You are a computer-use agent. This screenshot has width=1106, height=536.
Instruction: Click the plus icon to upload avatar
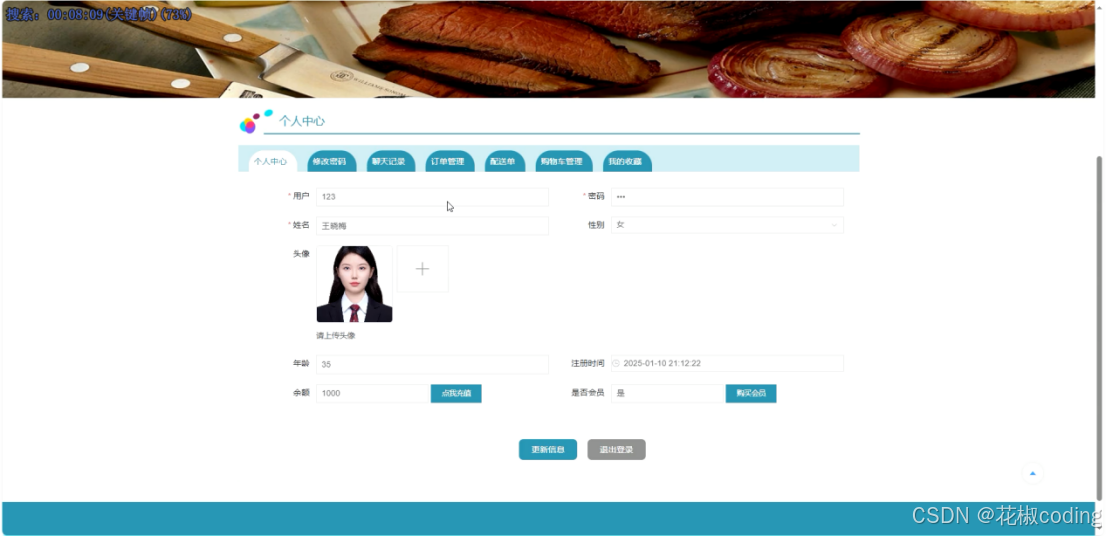(x=423, y=269)
